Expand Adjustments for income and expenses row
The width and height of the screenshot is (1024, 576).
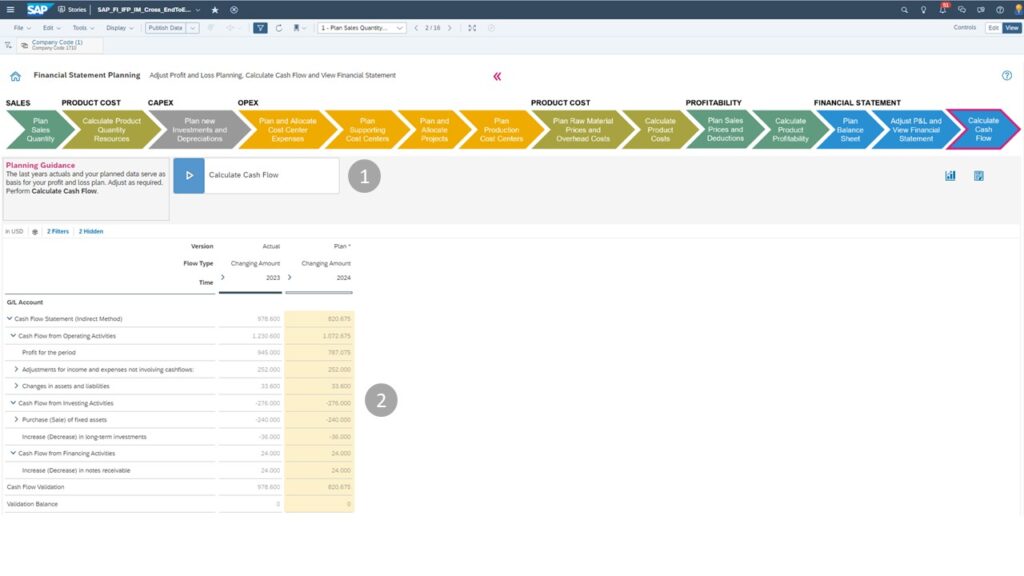[17, 369]
